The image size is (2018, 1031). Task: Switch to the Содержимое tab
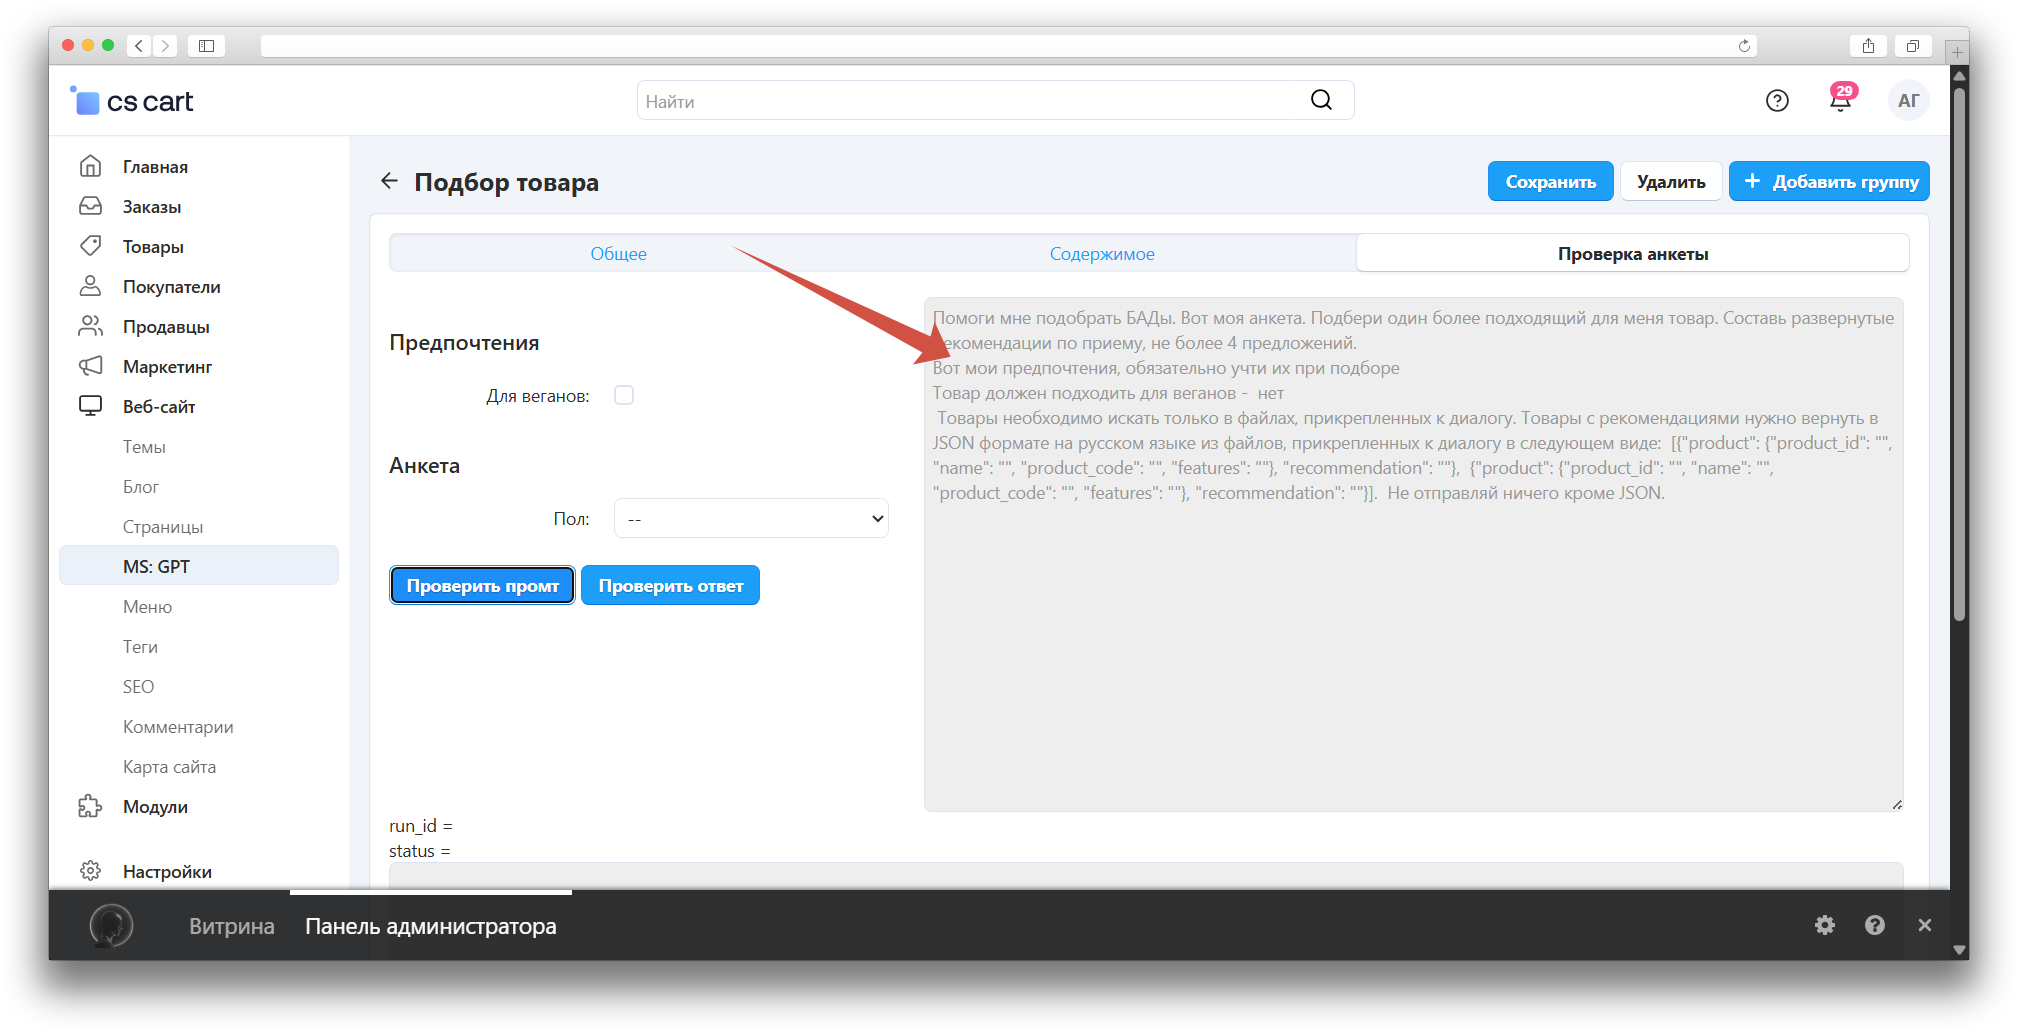(1102, 254)
